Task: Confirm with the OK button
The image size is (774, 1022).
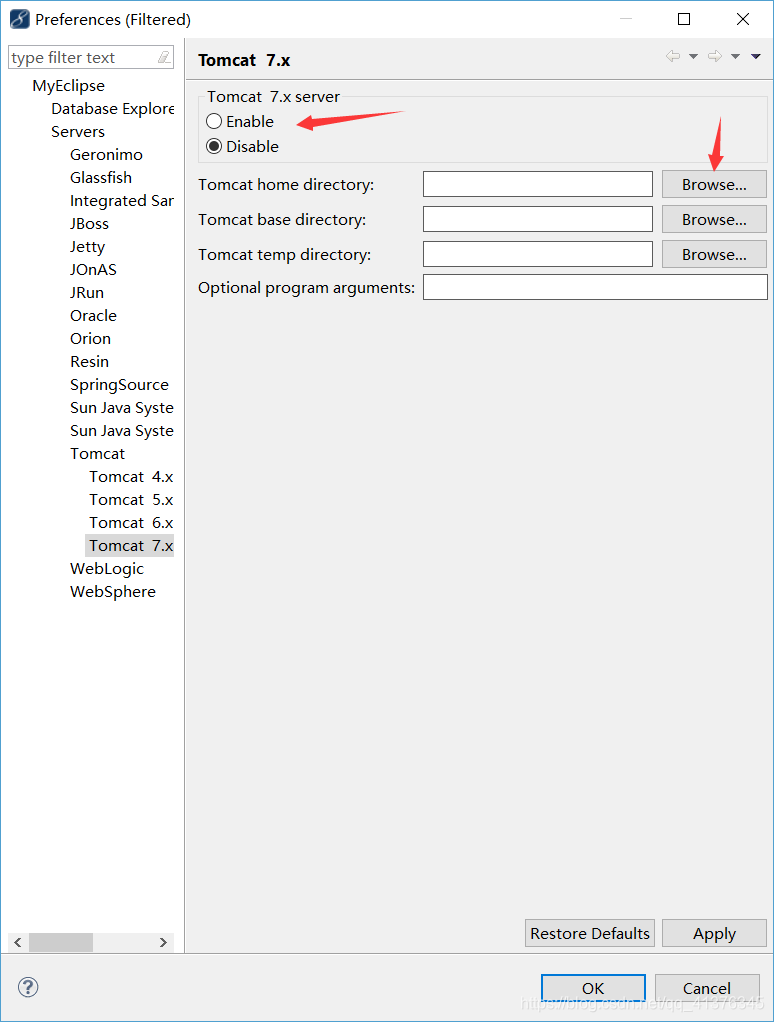Action: pos(593,988)
